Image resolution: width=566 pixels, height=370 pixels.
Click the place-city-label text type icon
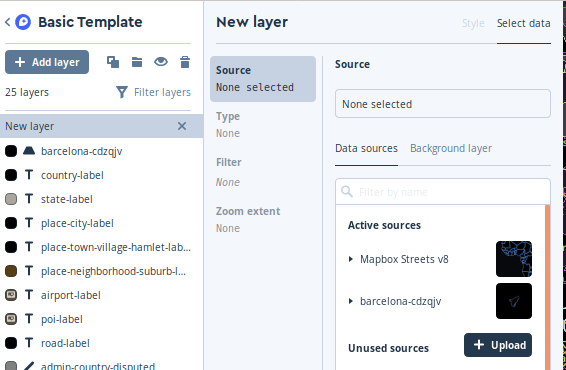[29, 223]
